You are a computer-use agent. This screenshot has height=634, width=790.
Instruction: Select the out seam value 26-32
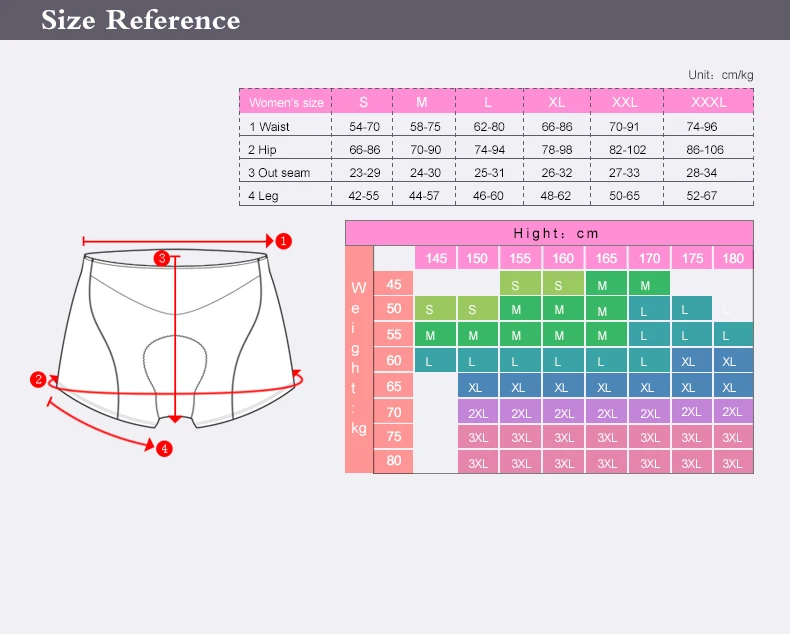(x=557, y=173)
